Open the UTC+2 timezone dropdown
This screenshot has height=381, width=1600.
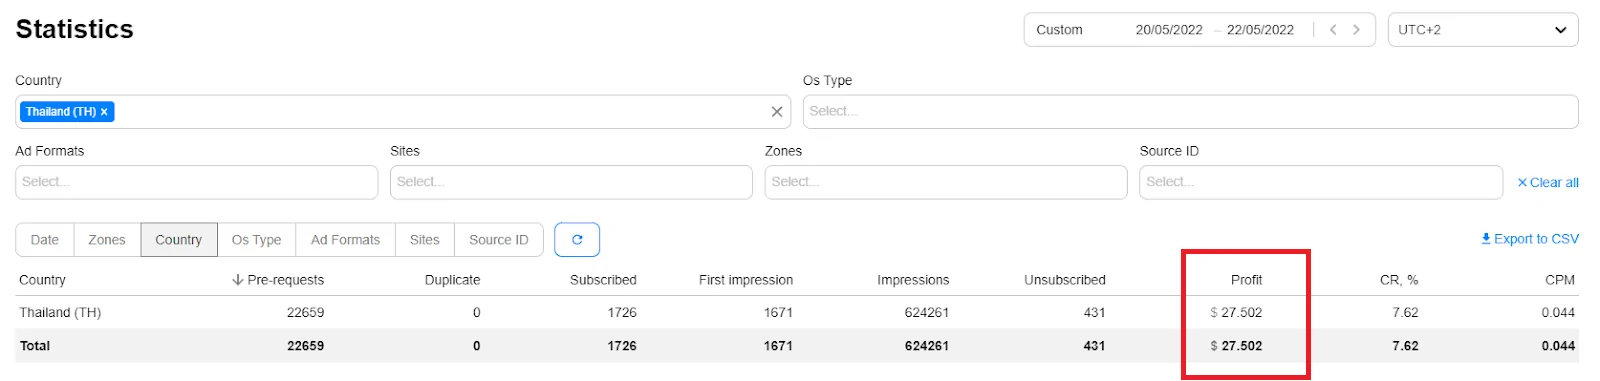click(x=1483, y=30)
